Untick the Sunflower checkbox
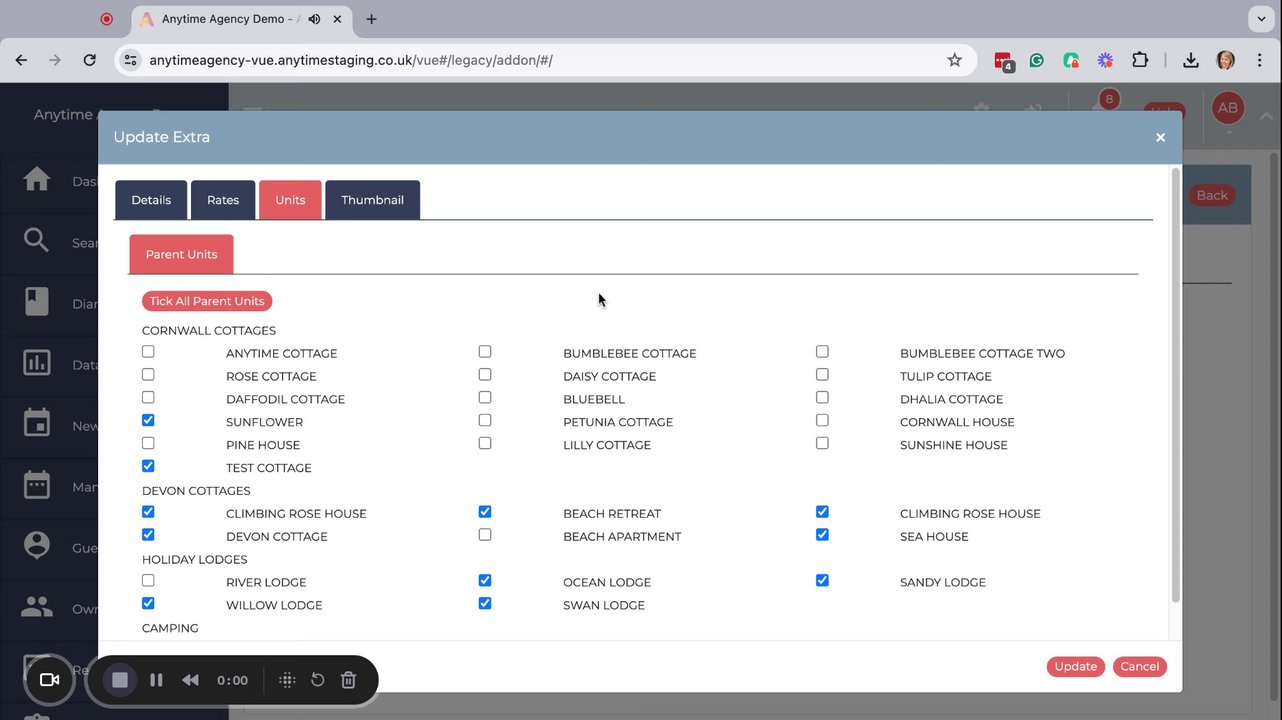The width and height of the screenshot is (1282, 720). [148, 421]
